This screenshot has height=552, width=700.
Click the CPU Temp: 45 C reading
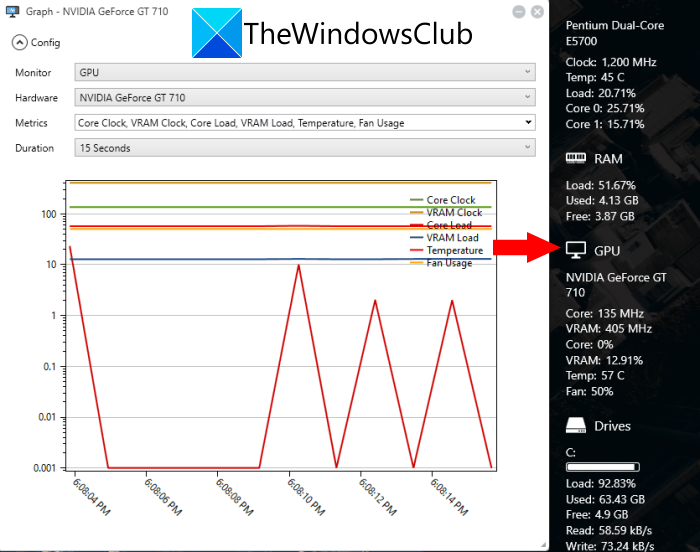(595, 77)
